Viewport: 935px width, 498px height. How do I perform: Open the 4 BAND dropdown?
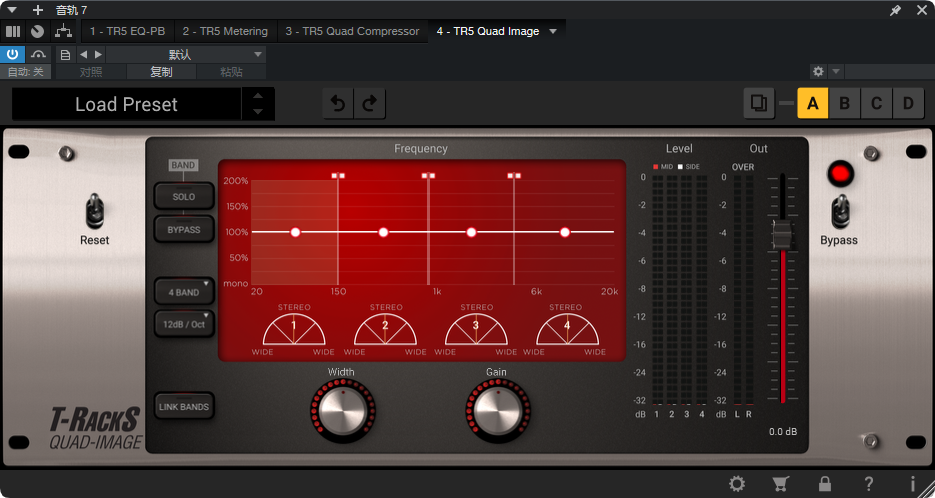click(x=184, y=292)
